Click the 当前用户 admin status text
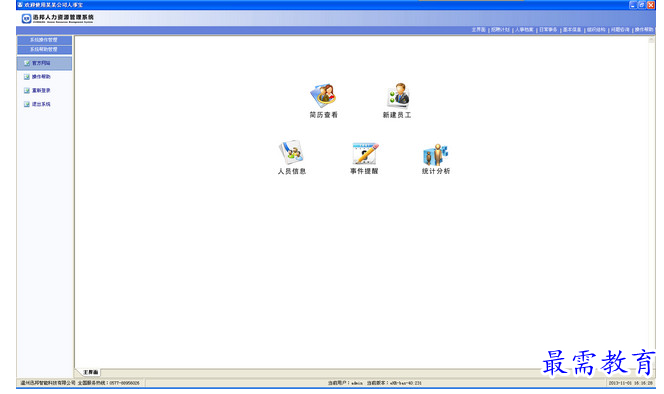Image resolution: width=664 pixels, height=394 pixels. 345,383
